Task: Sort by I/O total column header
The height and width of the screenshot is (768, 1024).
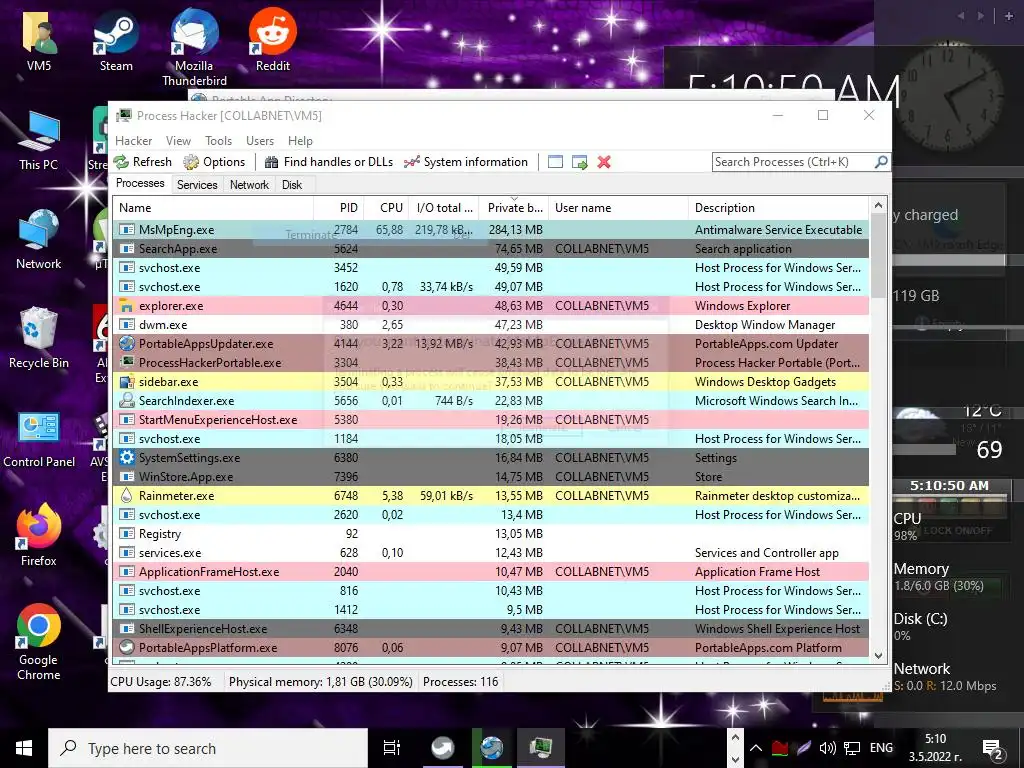Action: 443,208
